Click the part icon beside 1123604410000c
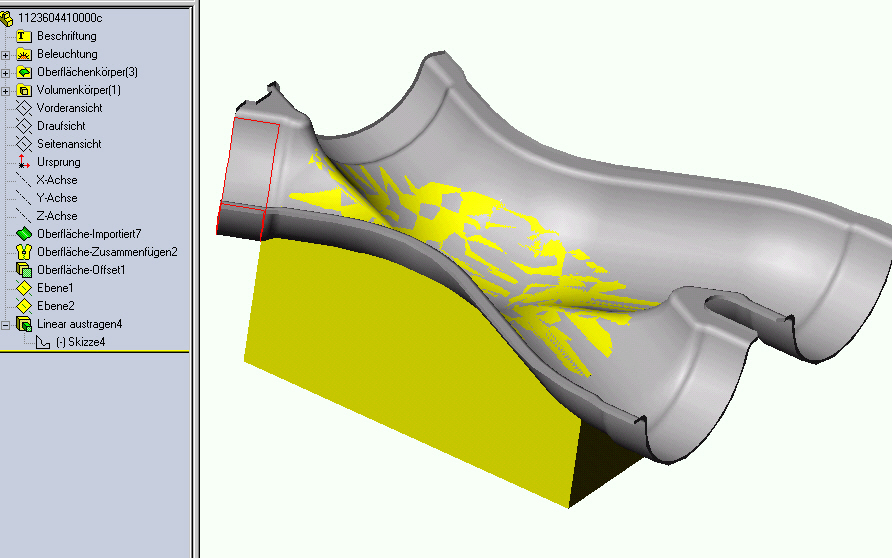This screenshot has width=892, height=558. [x=6, y=19]
